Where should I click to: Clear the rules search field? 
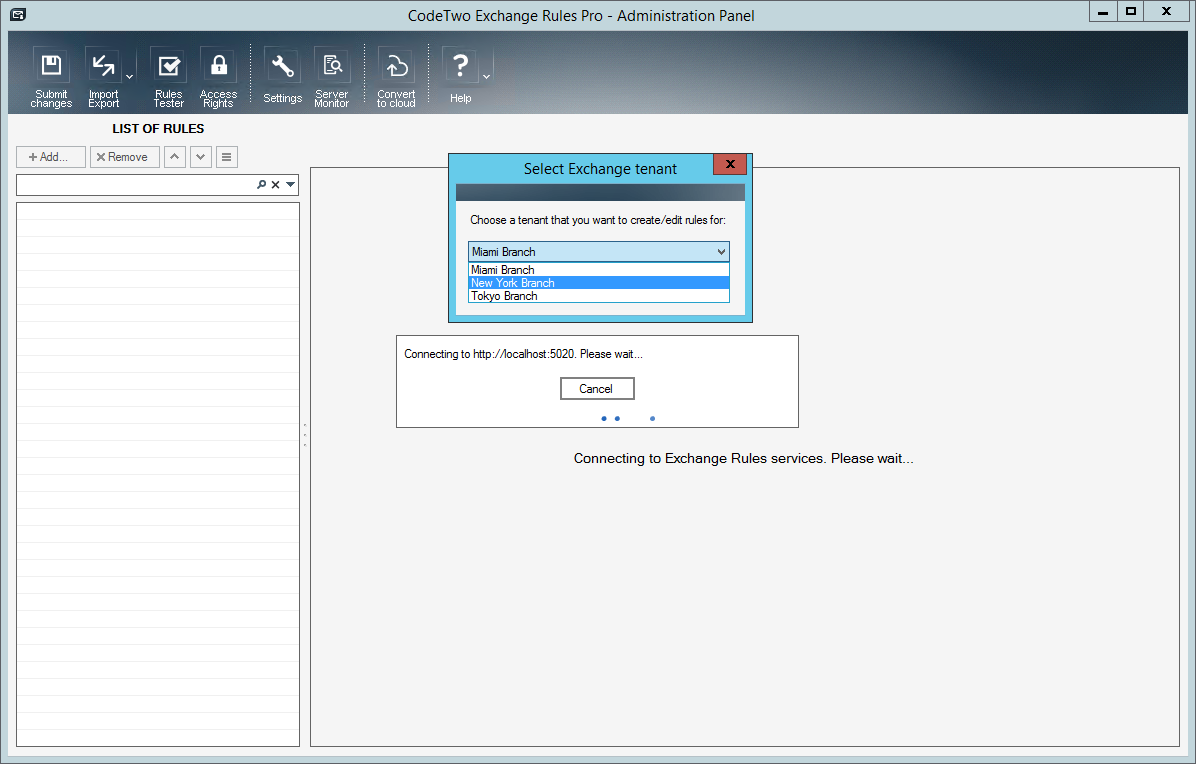coord(275,185)
